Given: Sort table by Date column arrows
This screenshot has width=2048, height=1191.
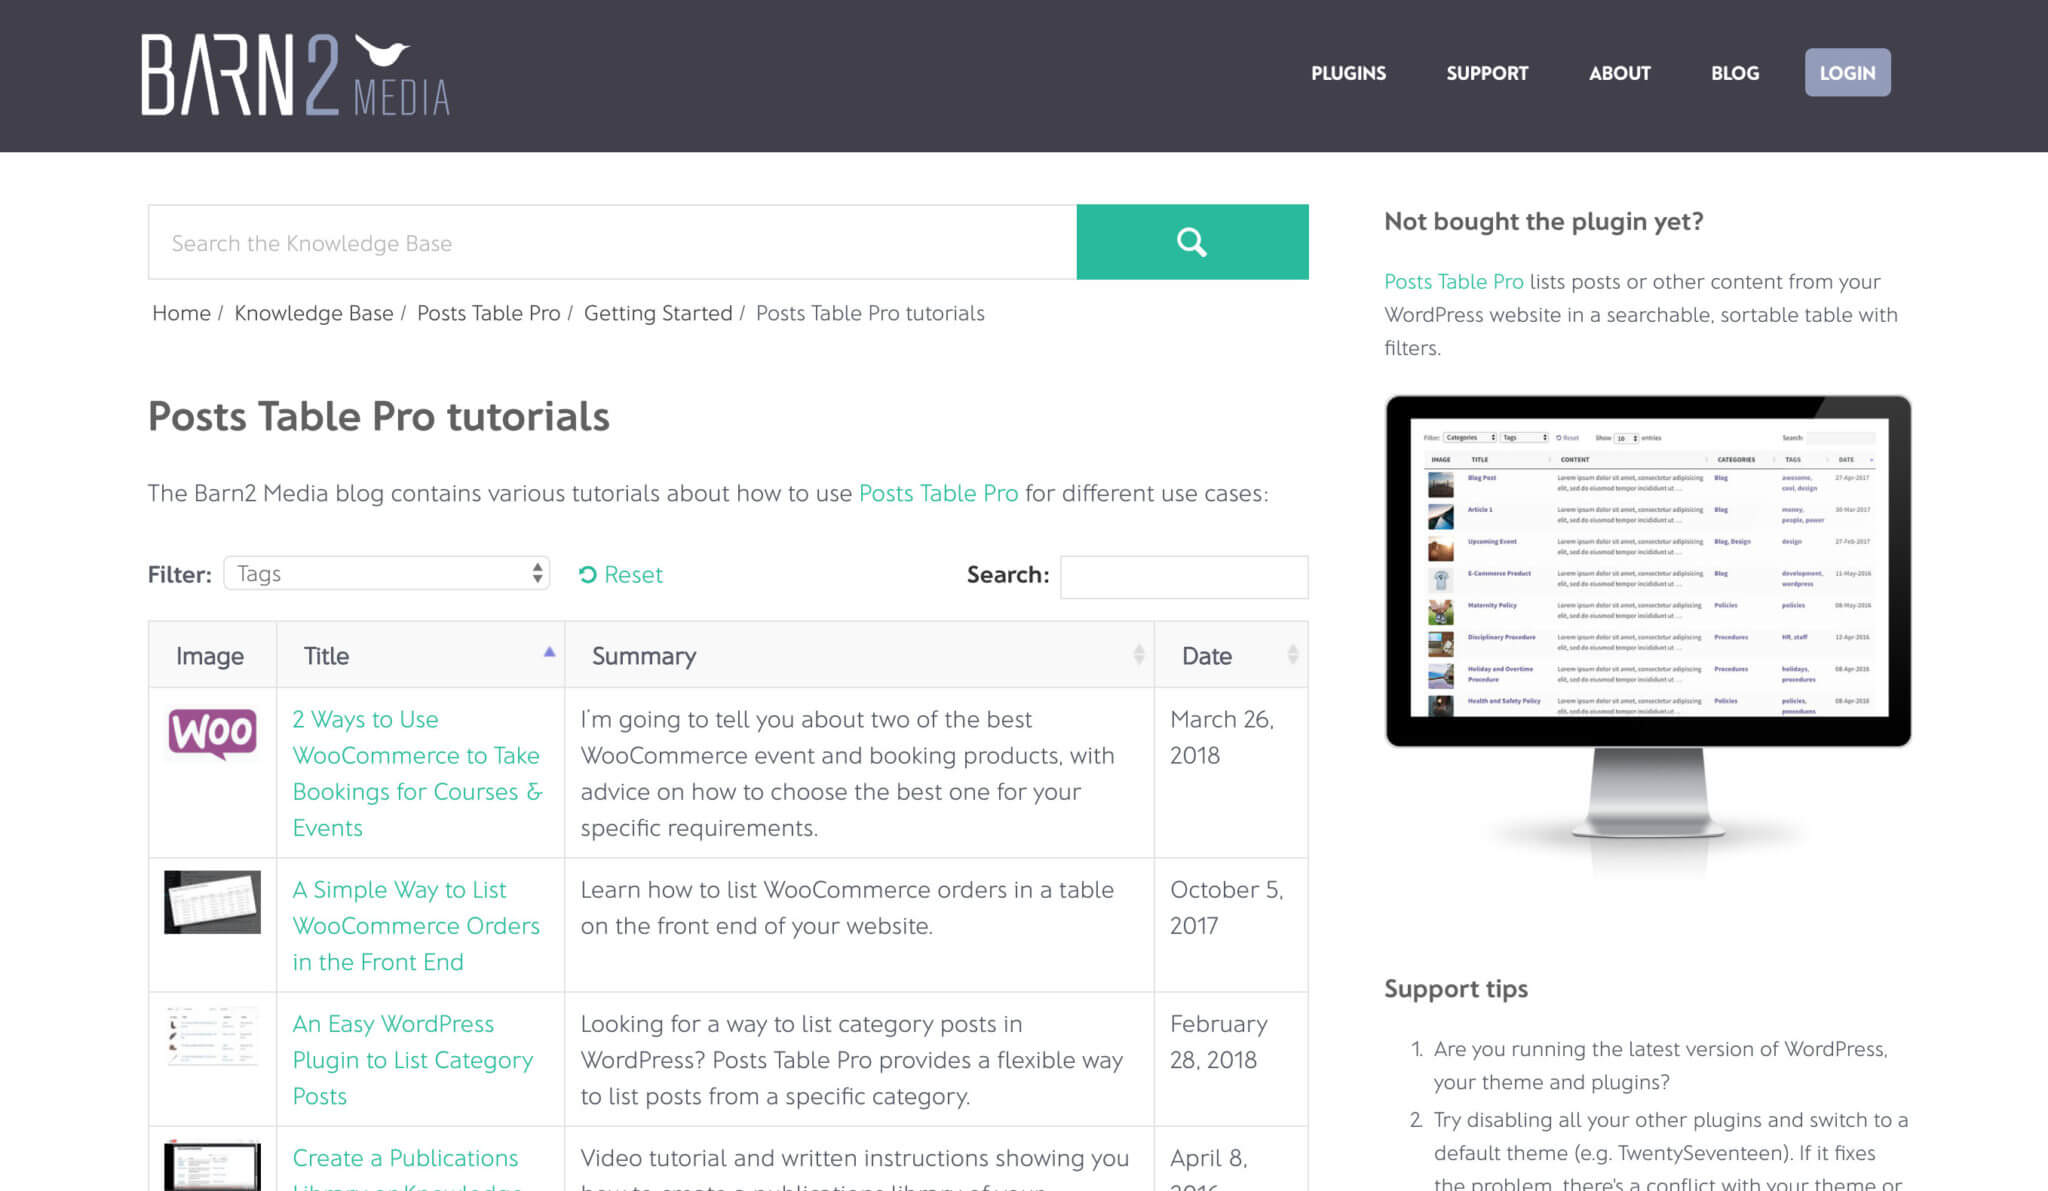Looking at the screenshot, I should pyautogui.click(x=1292, y=655).
